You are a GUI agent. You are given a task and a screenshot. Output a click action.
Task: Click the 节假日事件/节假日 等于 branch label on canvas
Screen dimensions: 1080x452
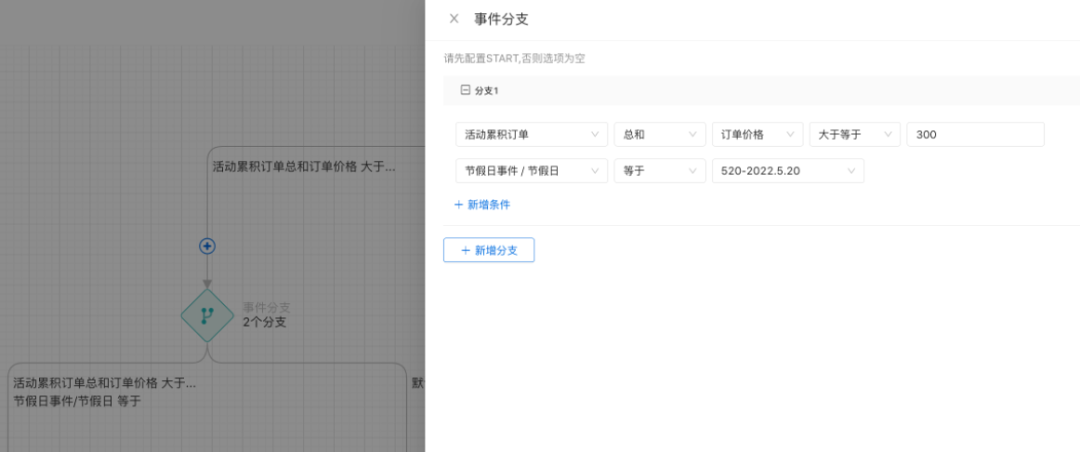(x=77, y=401)
